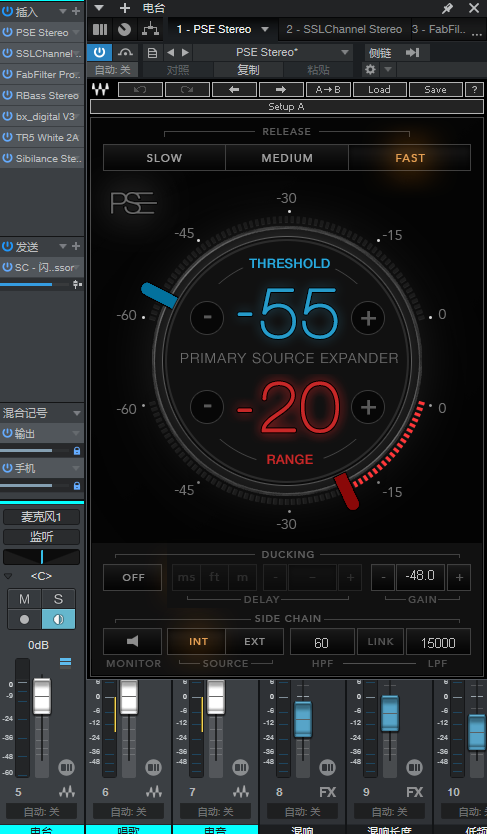This screenshot has width=487, height=834.
Task: Switch to 2 - SSLChannel Stereo tab
Action: click(344, 29)
